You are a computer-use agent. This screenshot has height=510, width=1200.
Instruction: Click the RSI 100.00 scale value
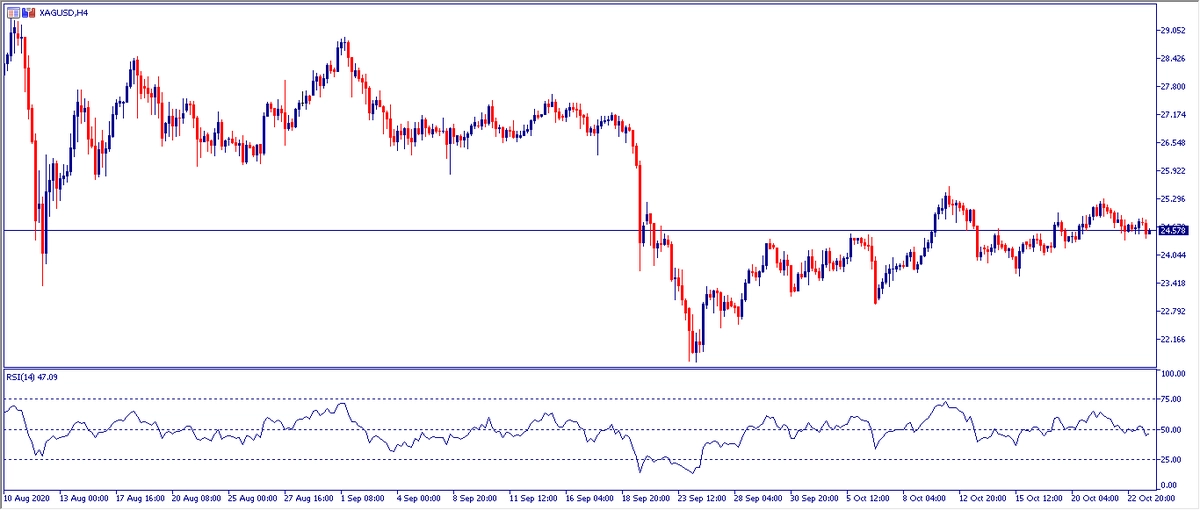[1173, 373]
